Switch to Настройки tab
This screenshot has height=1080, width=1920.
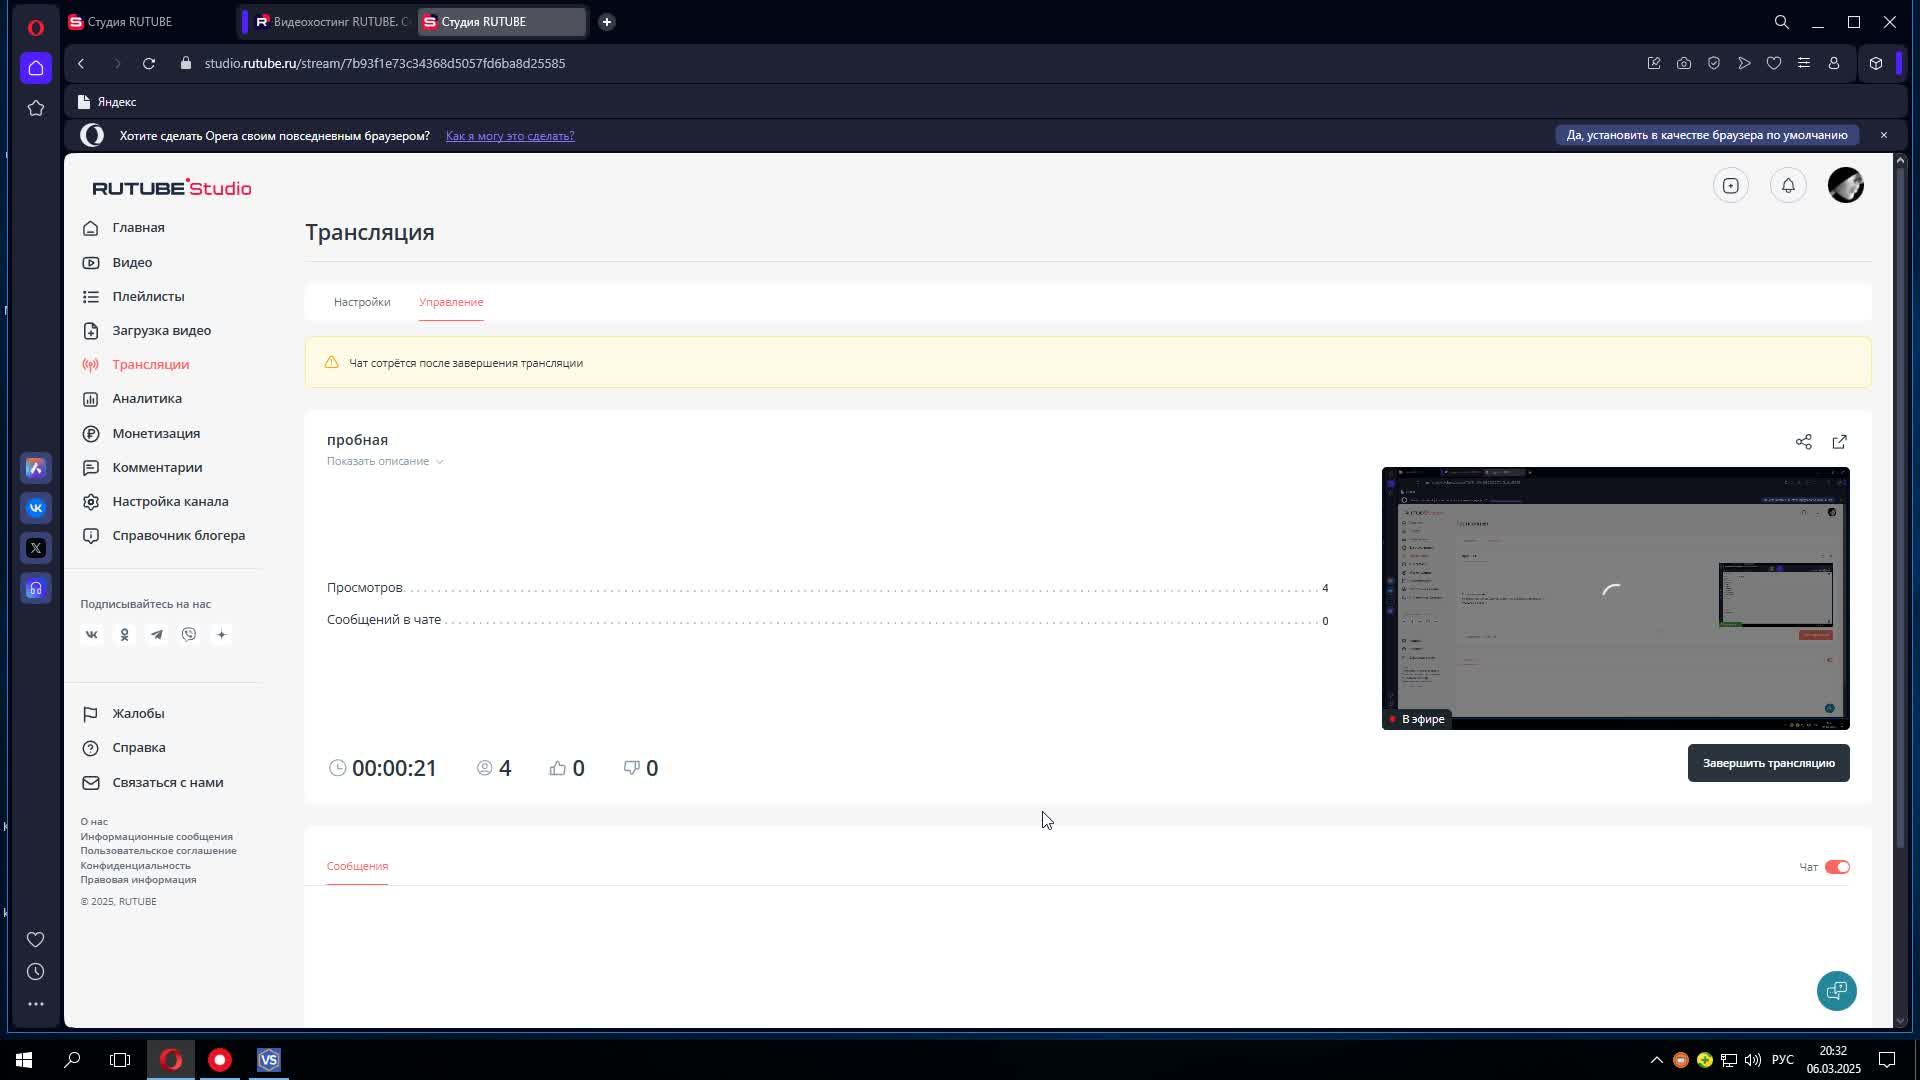point(362,302)
